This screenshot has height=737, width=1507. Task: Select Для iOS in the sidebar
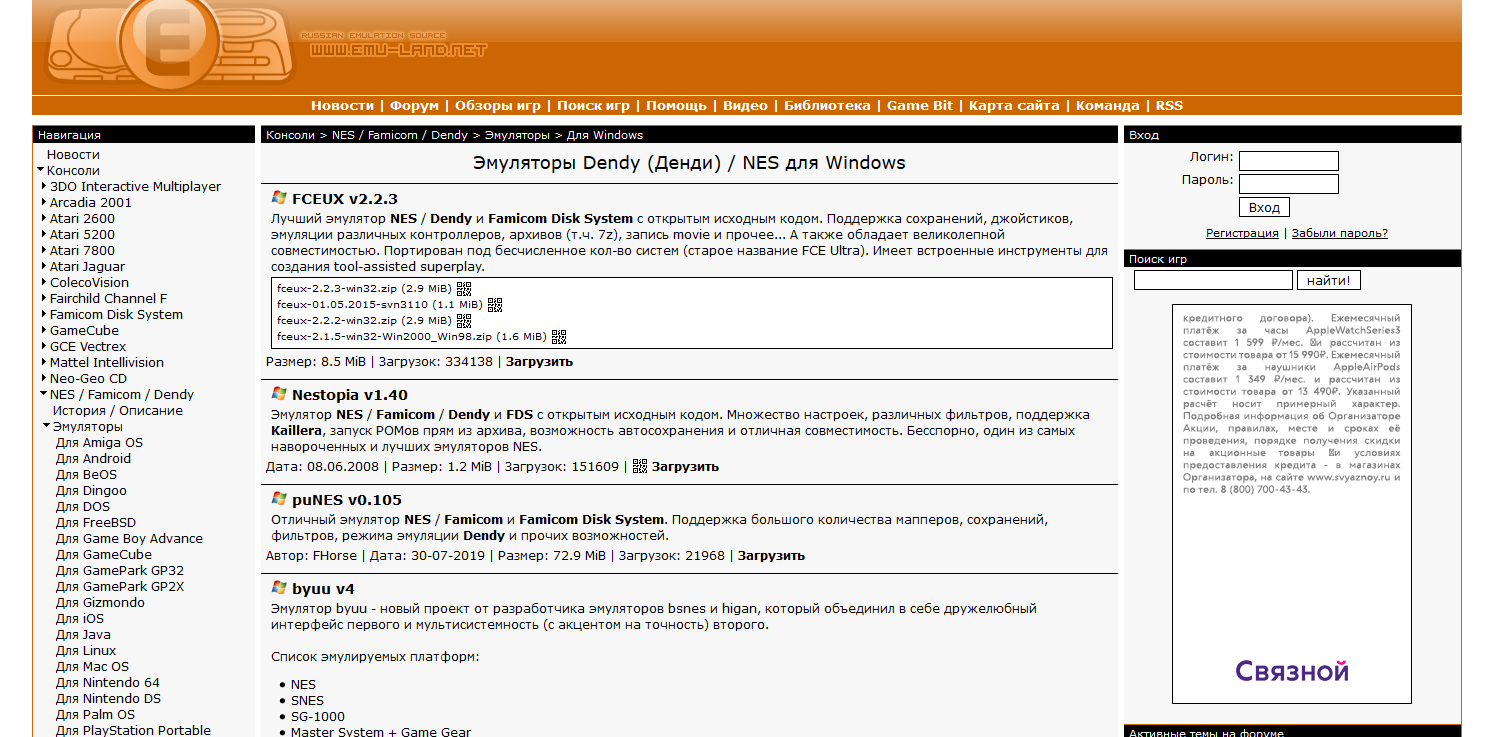pos(80,618)
